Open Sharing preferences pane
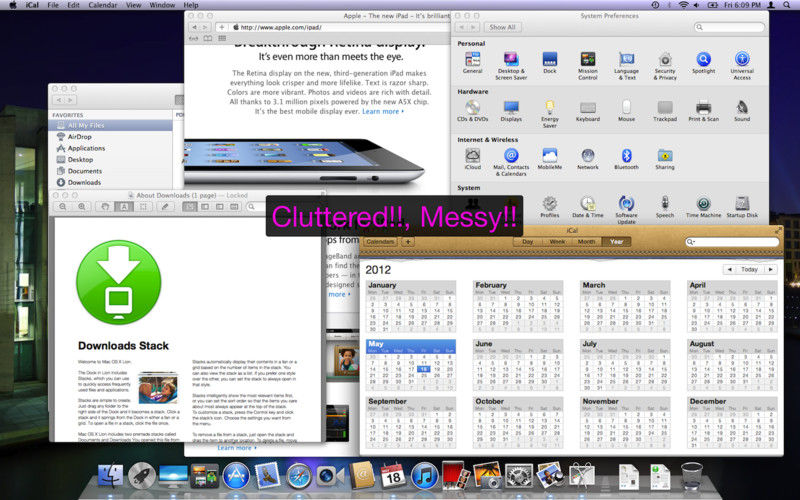 tap(665, 159)
